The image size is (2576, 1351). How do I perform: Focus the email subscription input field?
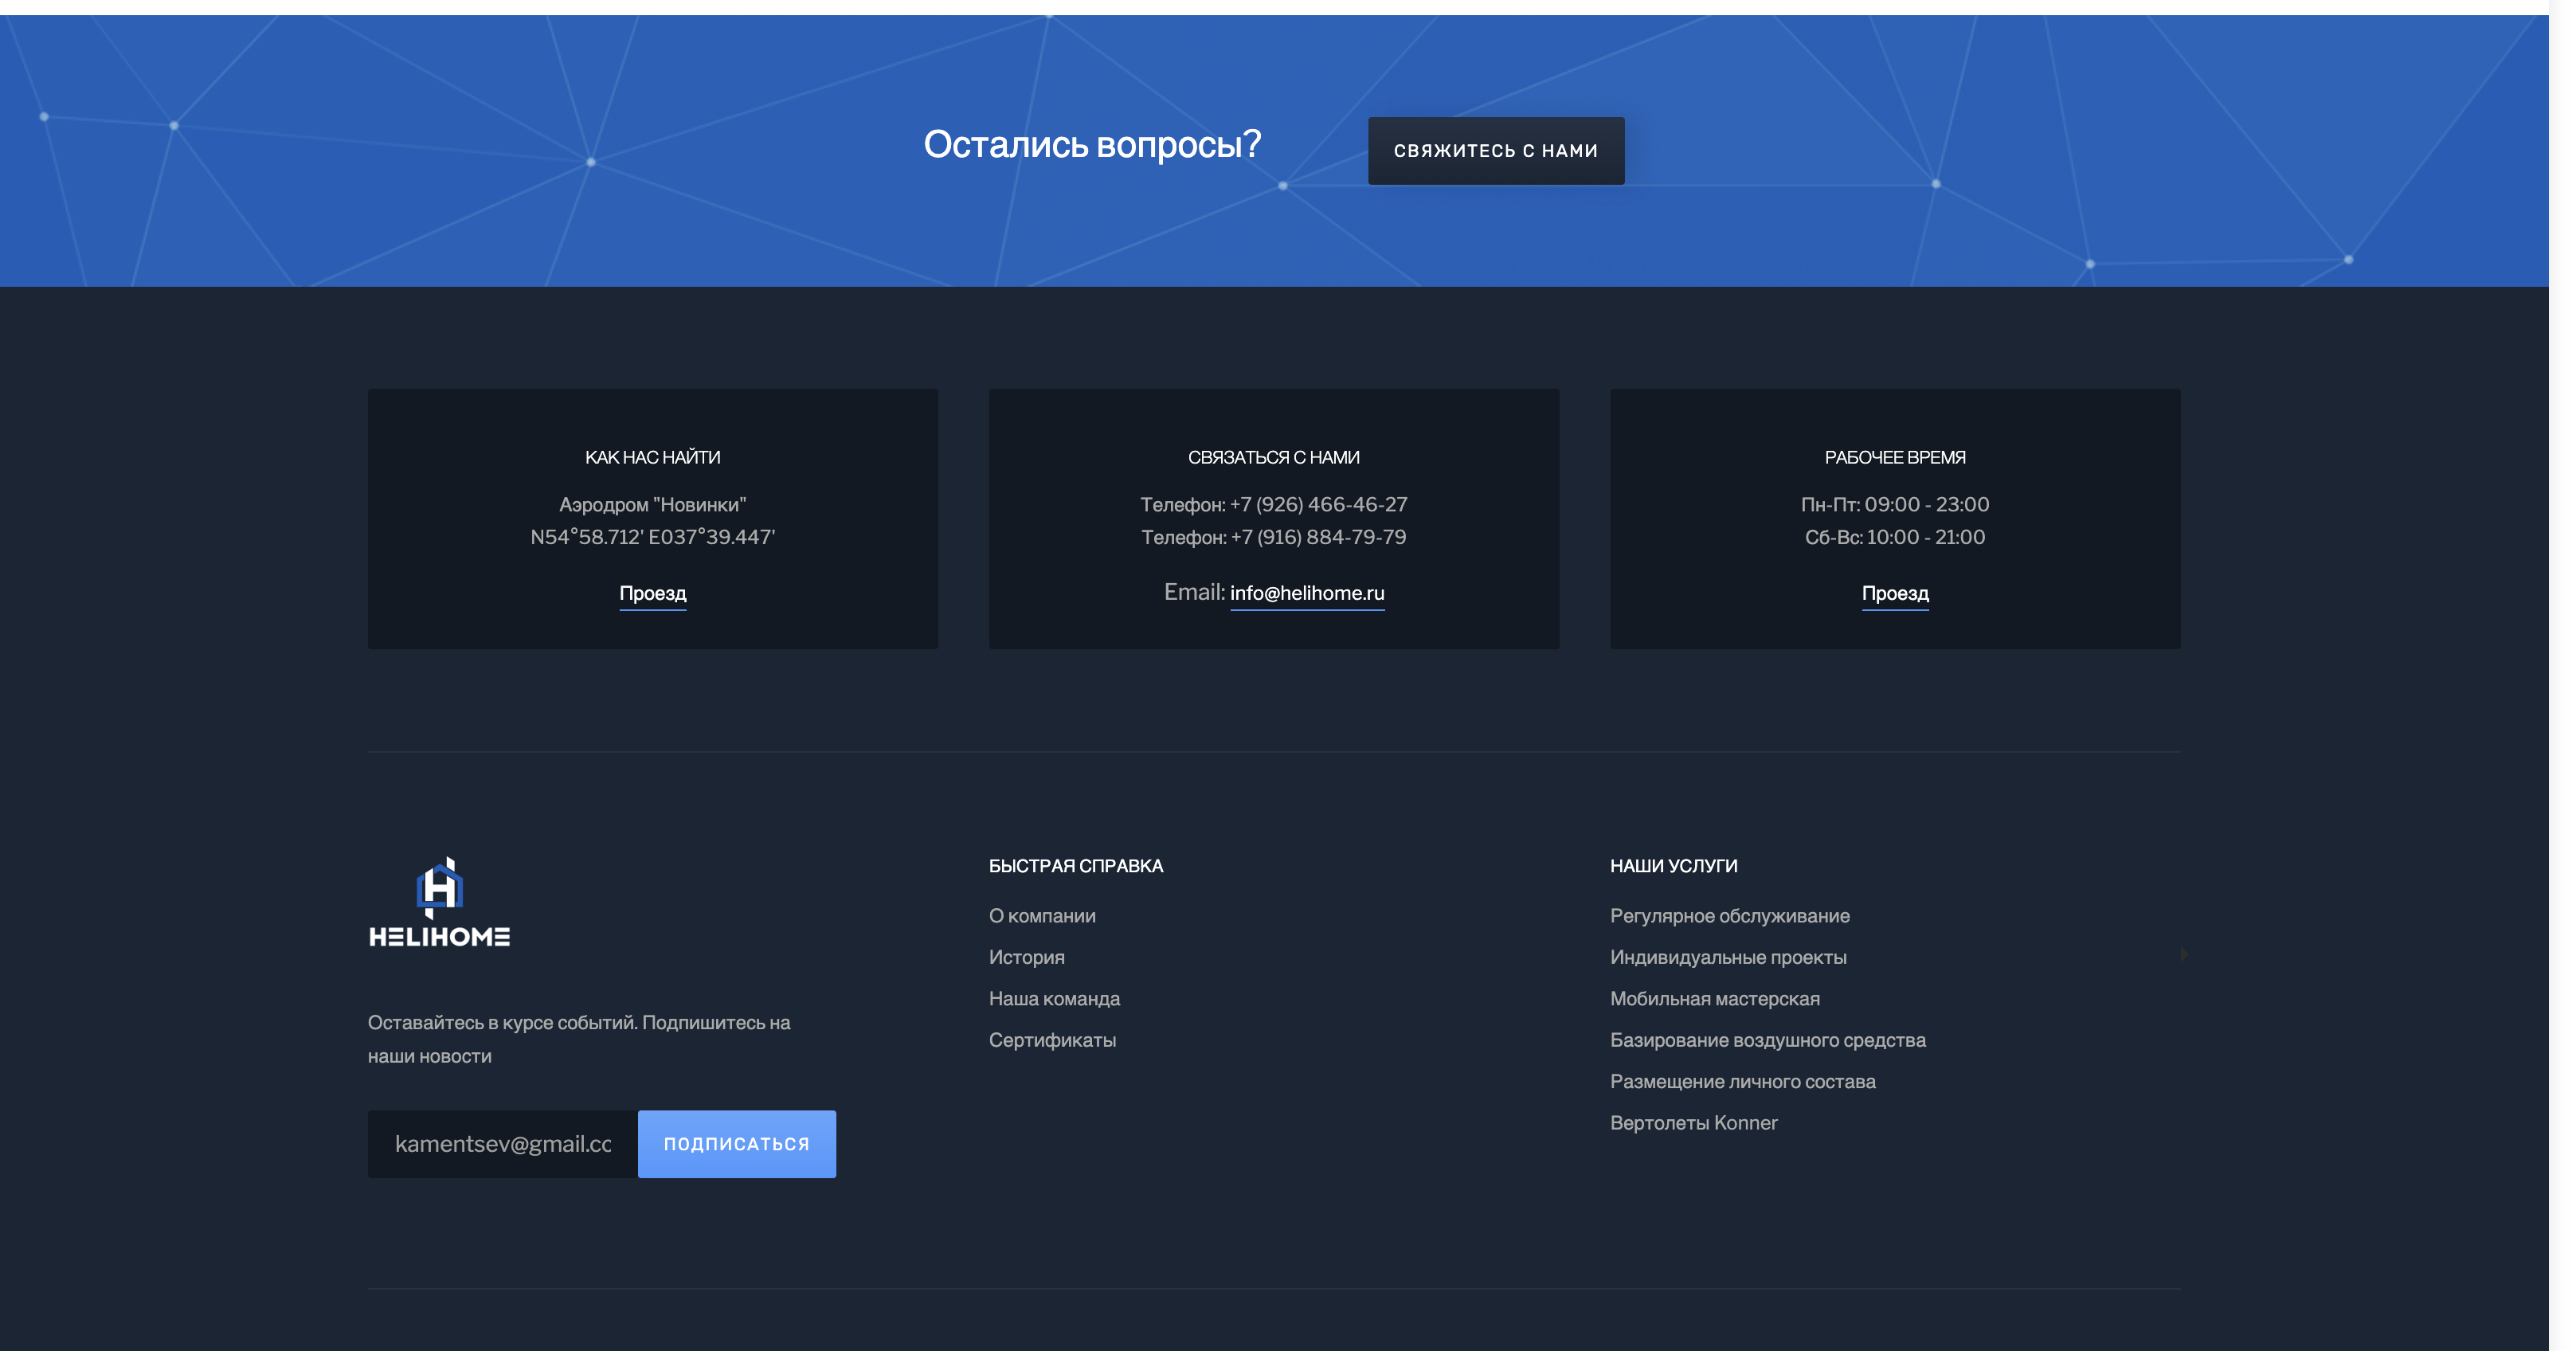point(502,1144)
